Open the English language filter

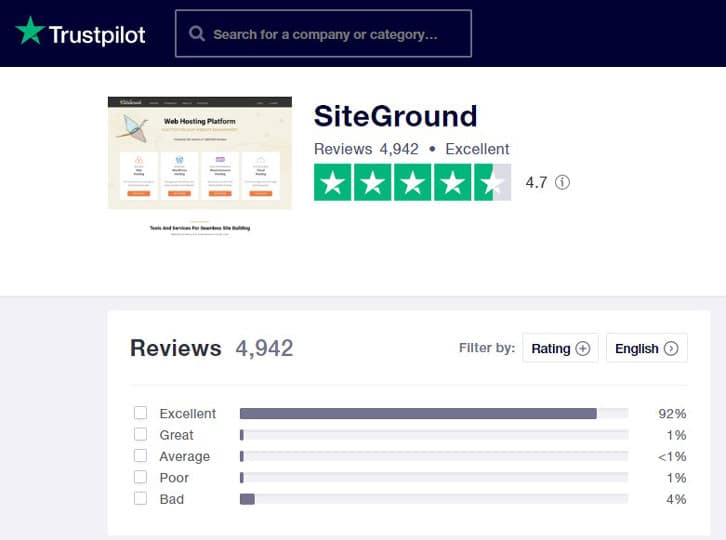coord(646,348)
